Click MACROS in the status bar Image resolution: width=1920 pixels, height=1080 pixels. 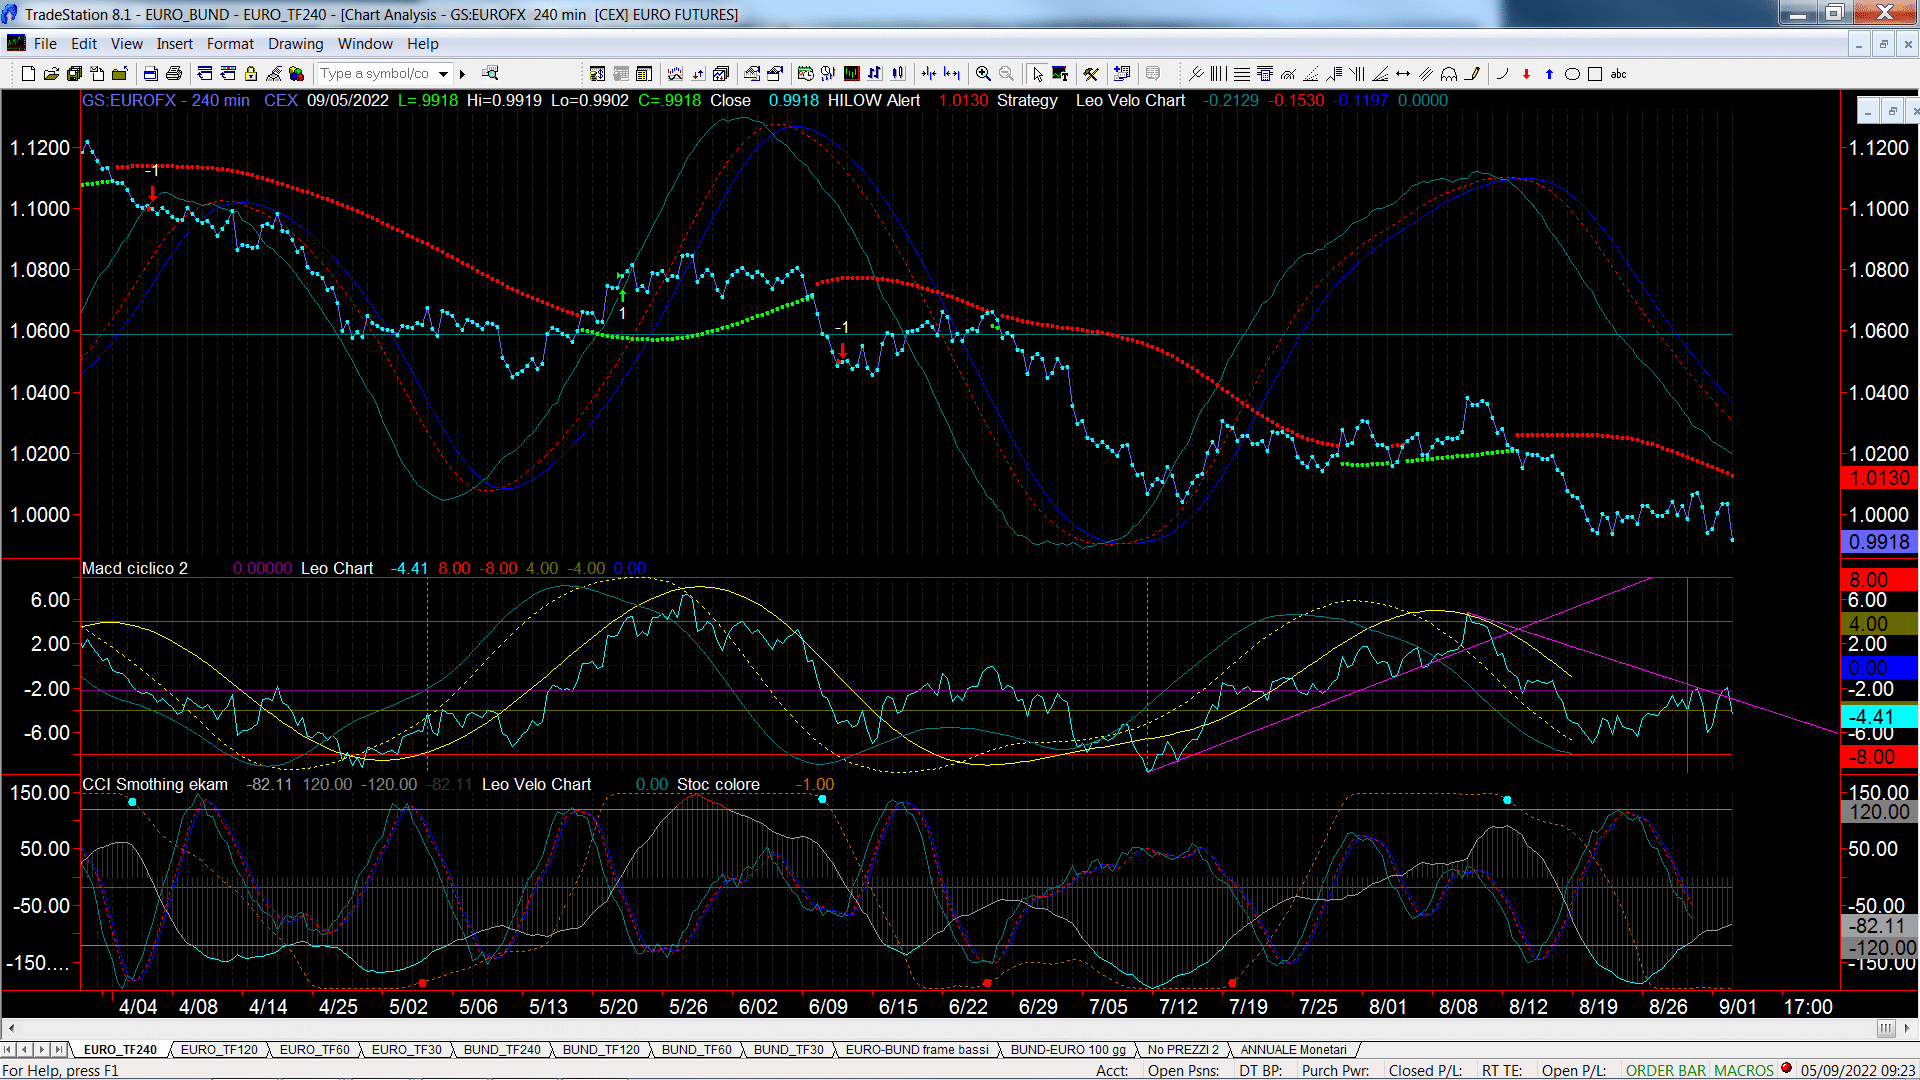click(1743, 1070)
